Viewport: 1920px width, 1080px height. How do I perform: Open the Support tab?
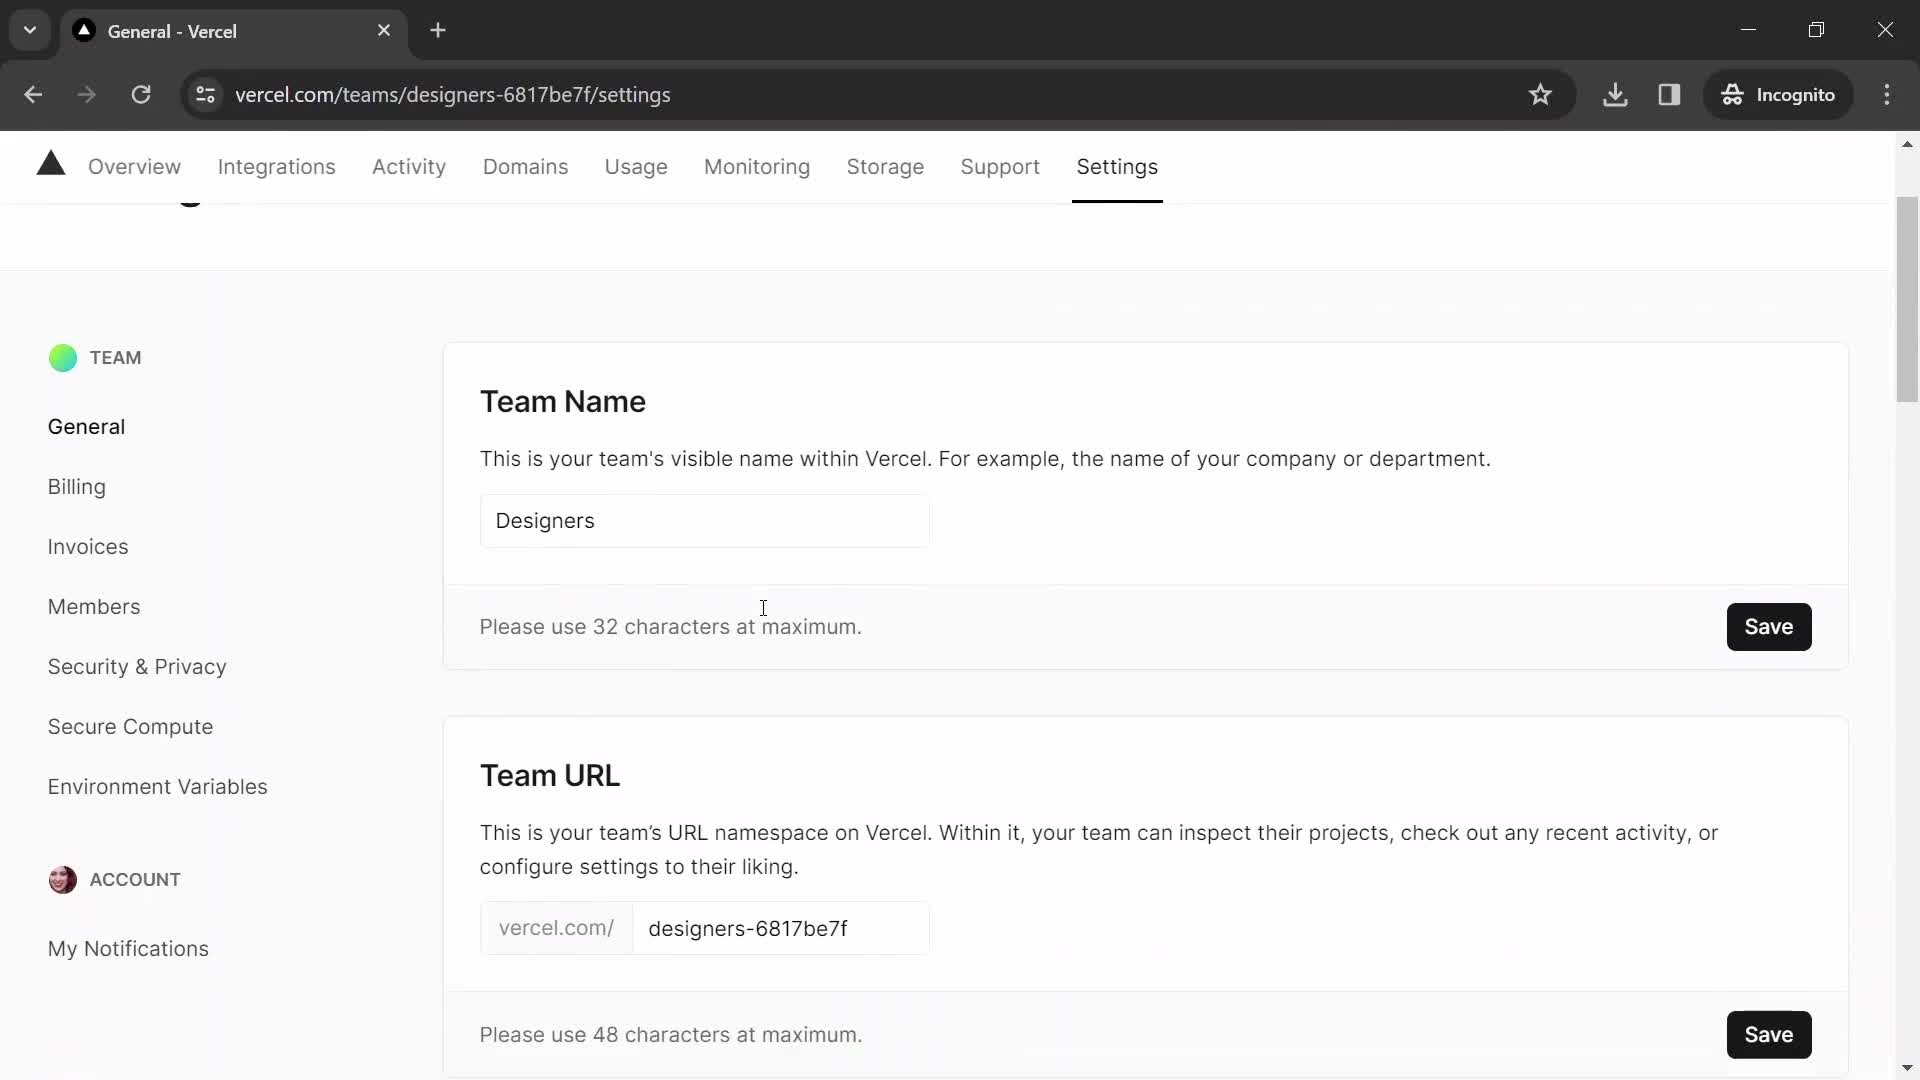click(1000, 166)
